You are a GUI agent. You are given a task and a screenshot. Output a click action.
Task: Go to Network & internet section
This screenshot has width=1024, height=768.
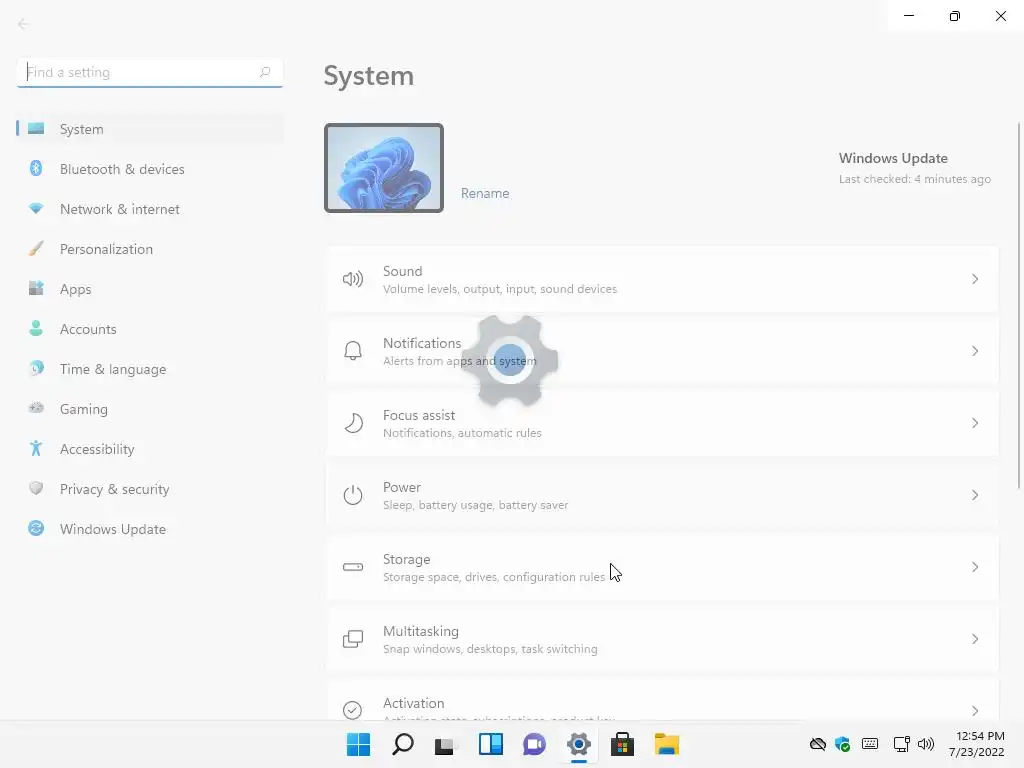150,209
